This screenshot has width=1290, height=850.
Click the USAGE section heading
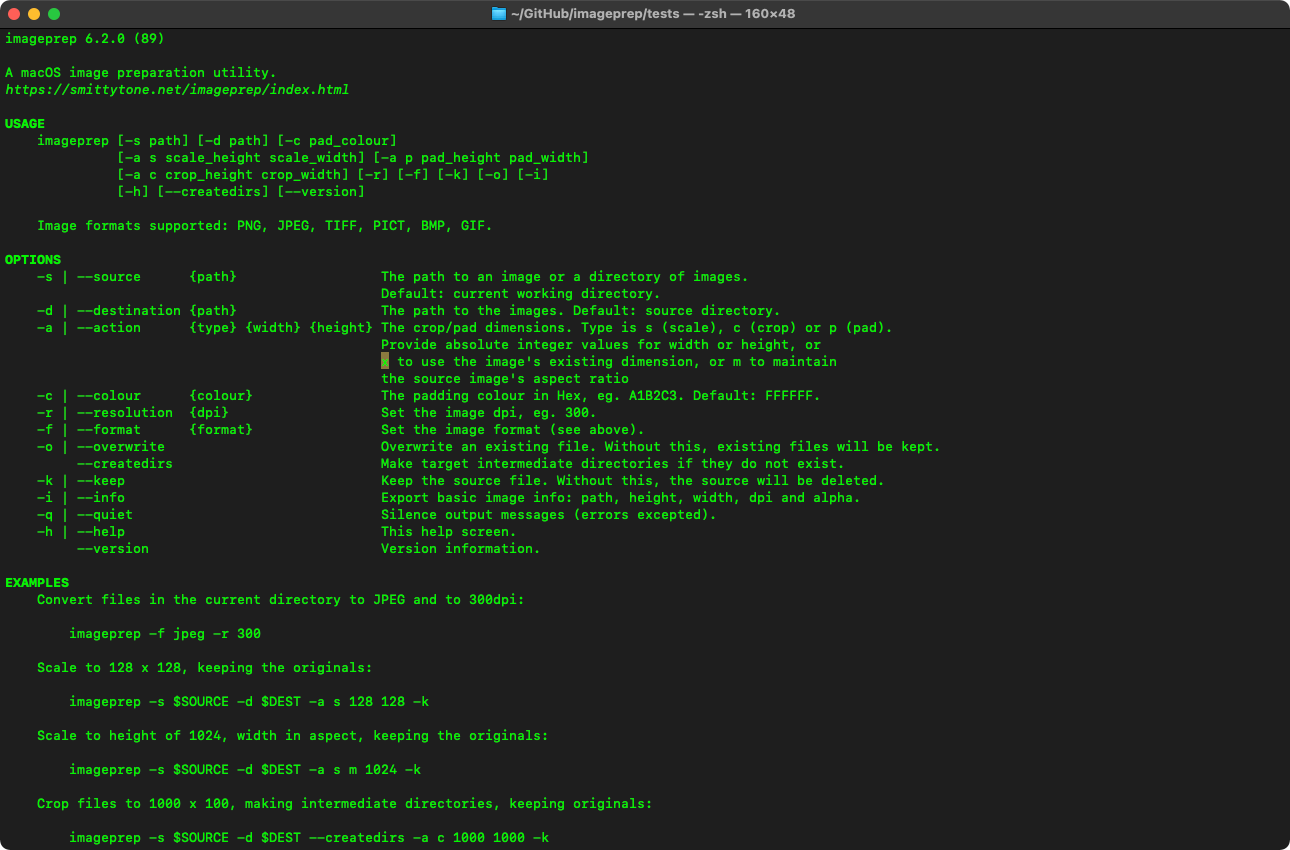point(25,124)
